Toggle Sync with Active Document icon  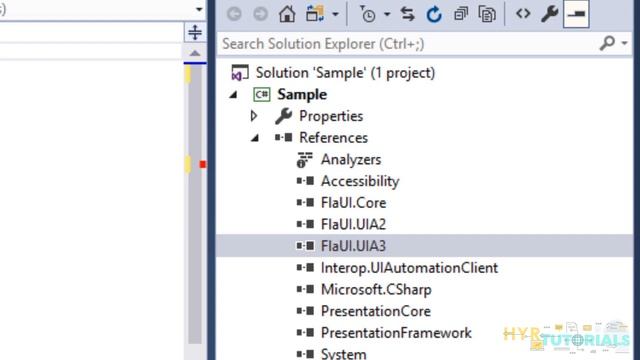(407, 14)
